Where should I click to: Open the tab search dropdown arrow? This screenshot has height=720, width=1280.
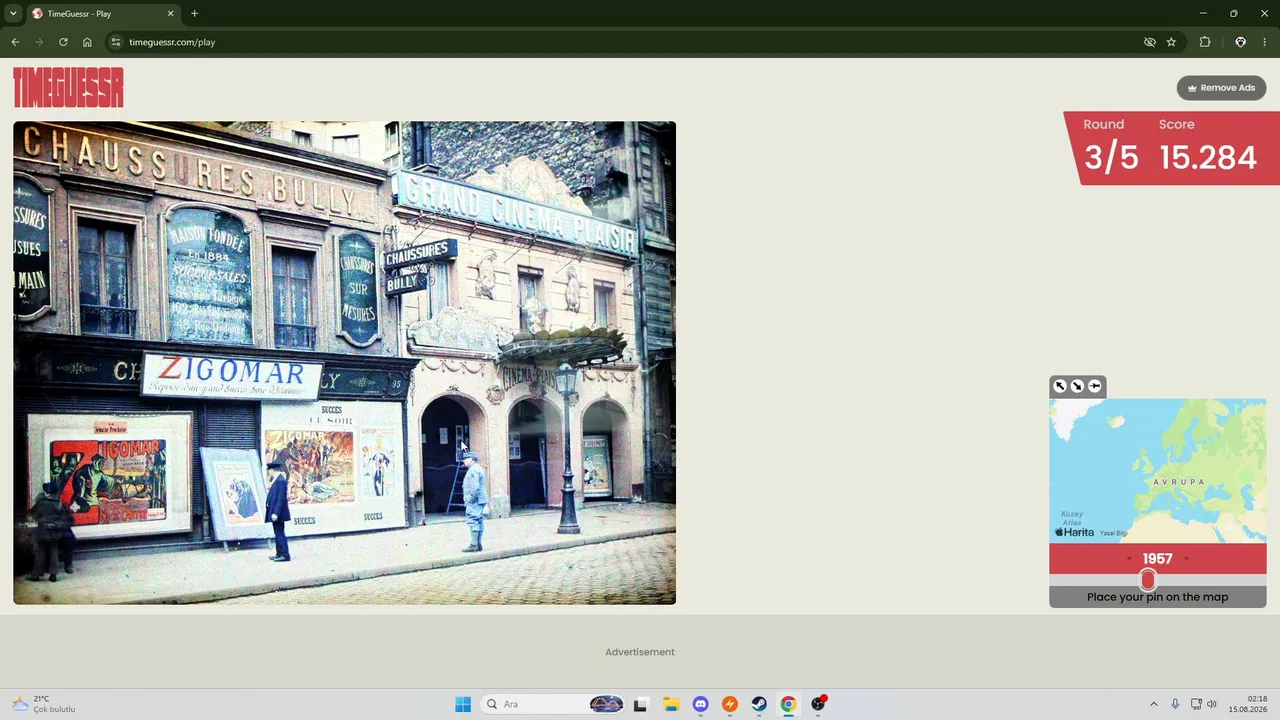13,14
